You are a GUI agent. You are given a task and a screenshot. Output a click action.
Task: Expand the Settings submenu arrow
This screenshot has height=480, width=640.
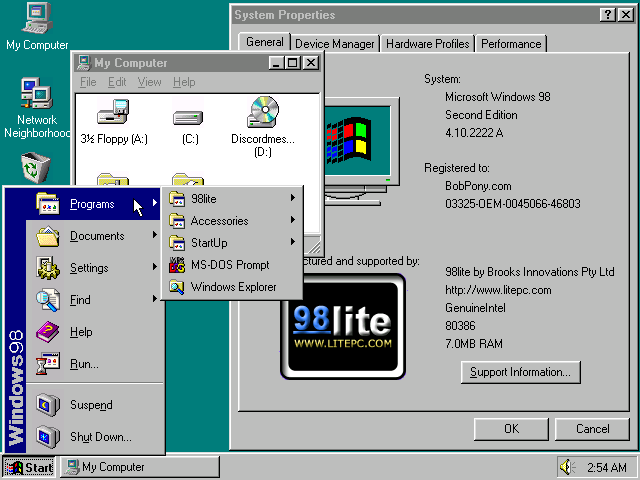(x=155, y=267)
